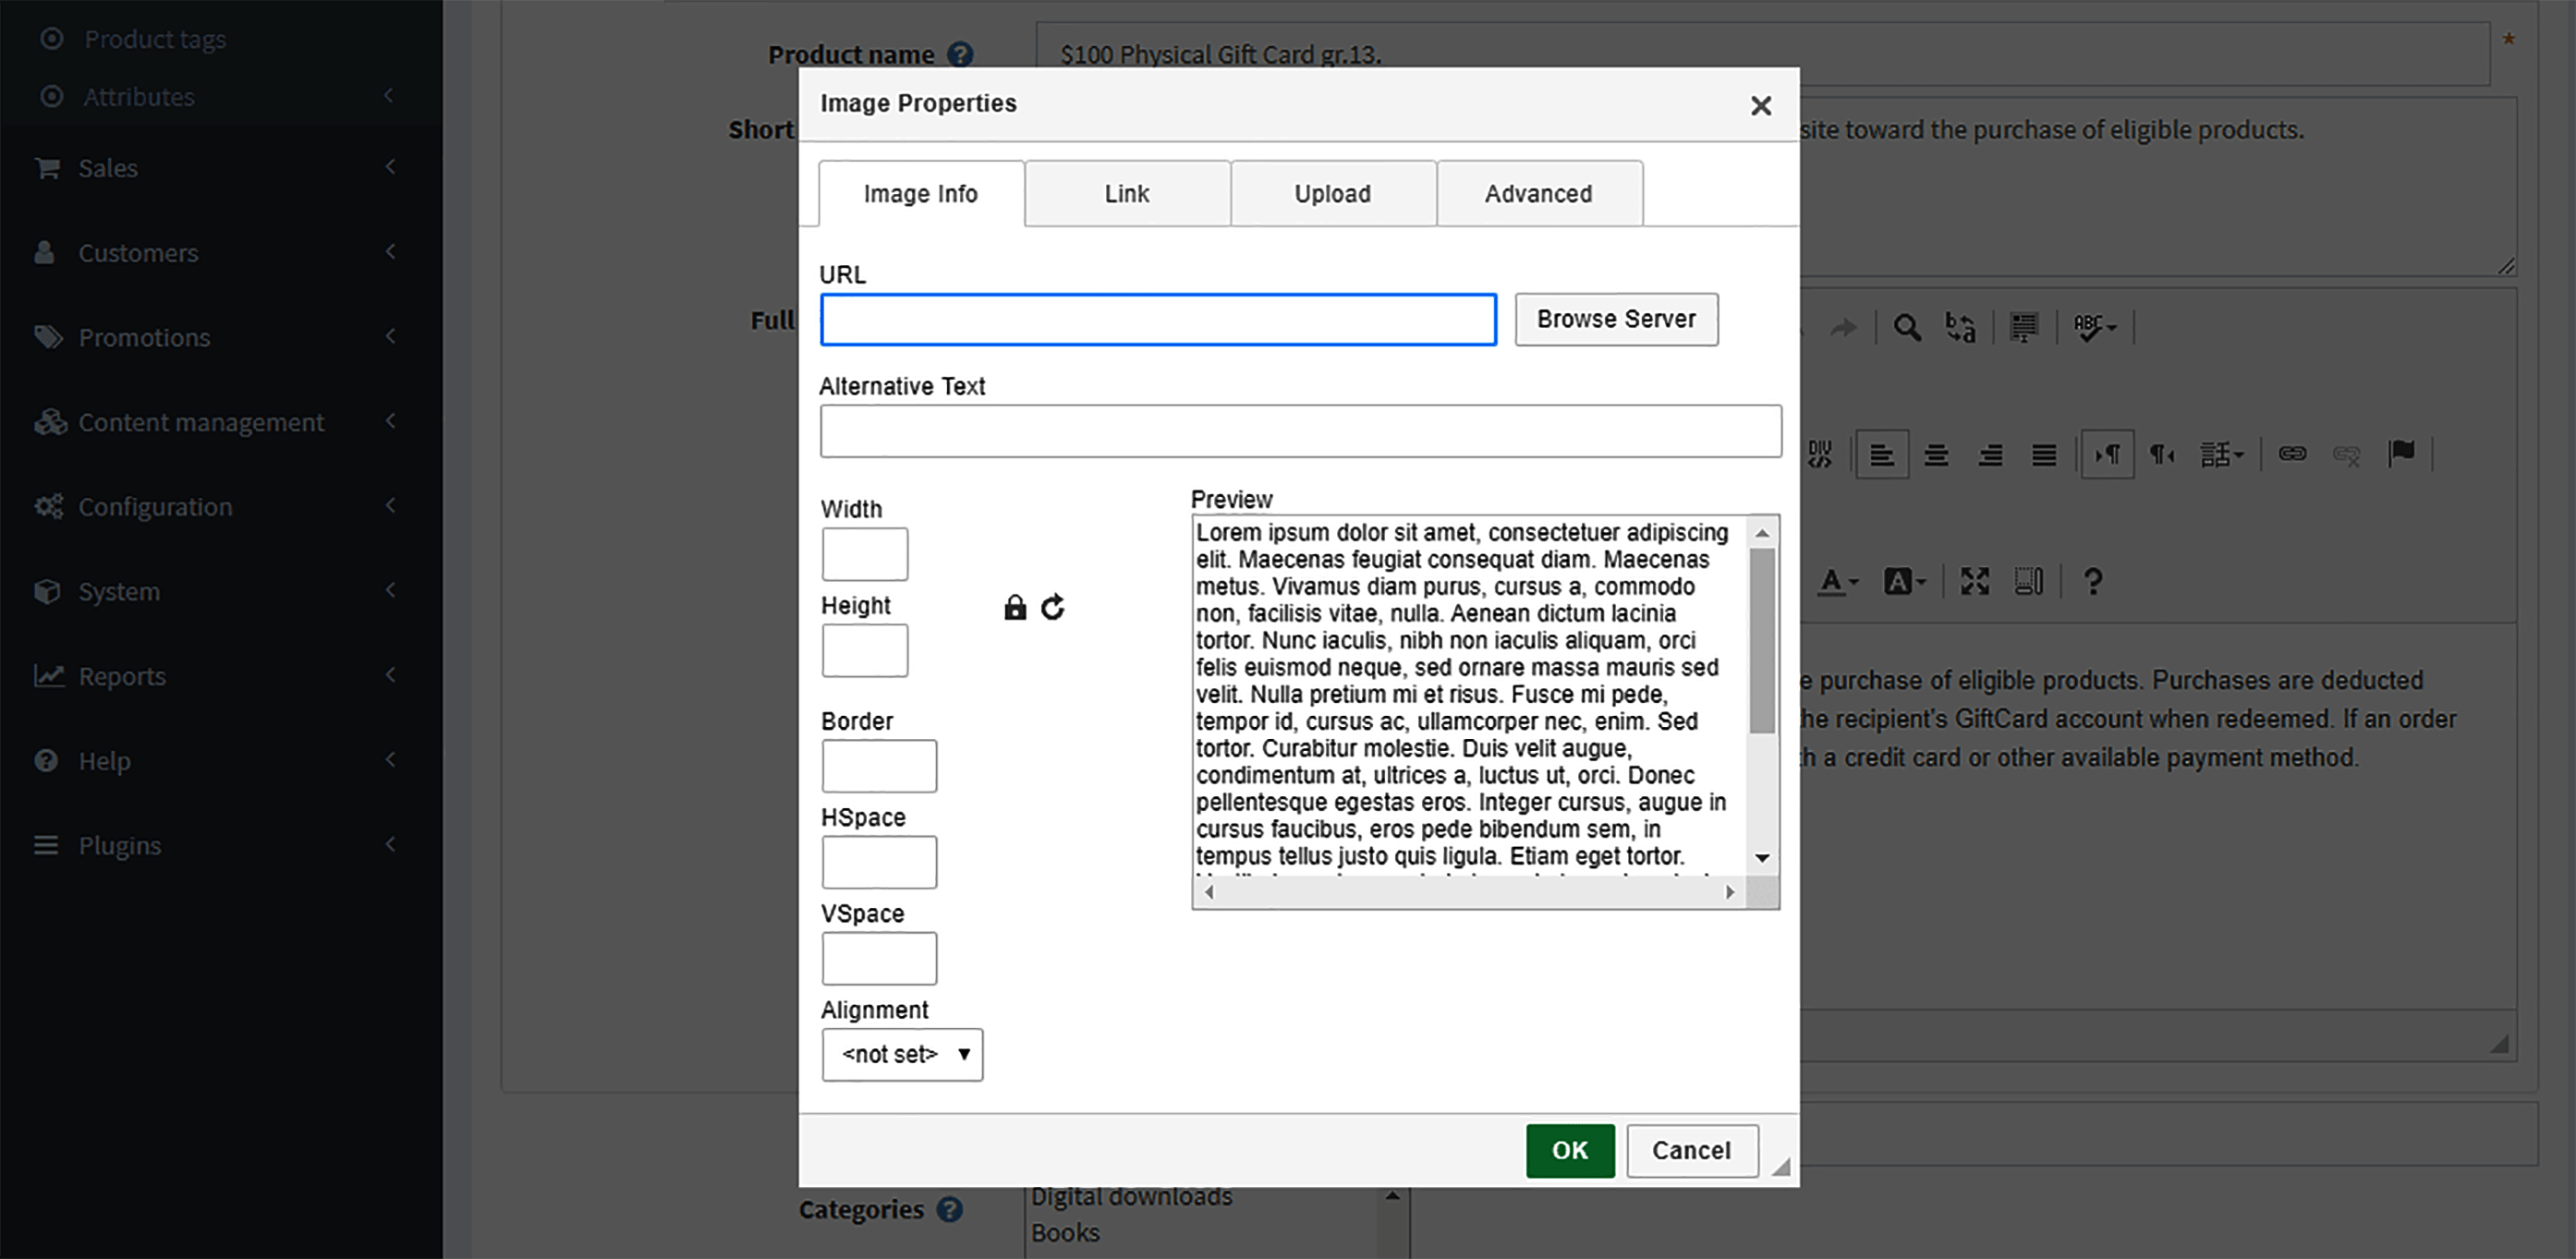This screenshot has height=1259, width=2576.
Task: Open the Reports sidebar menu
Action: 220,676
